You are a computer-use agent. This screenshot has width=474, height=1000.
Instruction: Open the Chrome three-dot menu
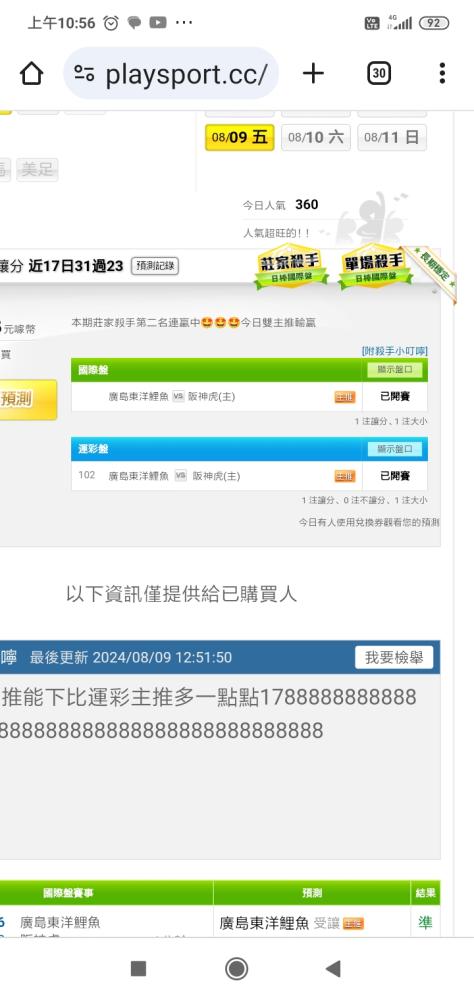point(442,74)
